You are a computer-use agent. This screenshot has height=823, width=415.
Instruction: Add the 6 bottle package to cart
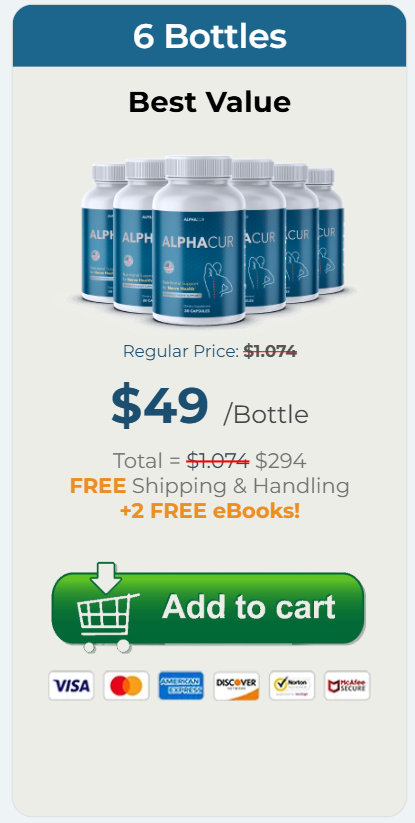[x=208, y=608]
